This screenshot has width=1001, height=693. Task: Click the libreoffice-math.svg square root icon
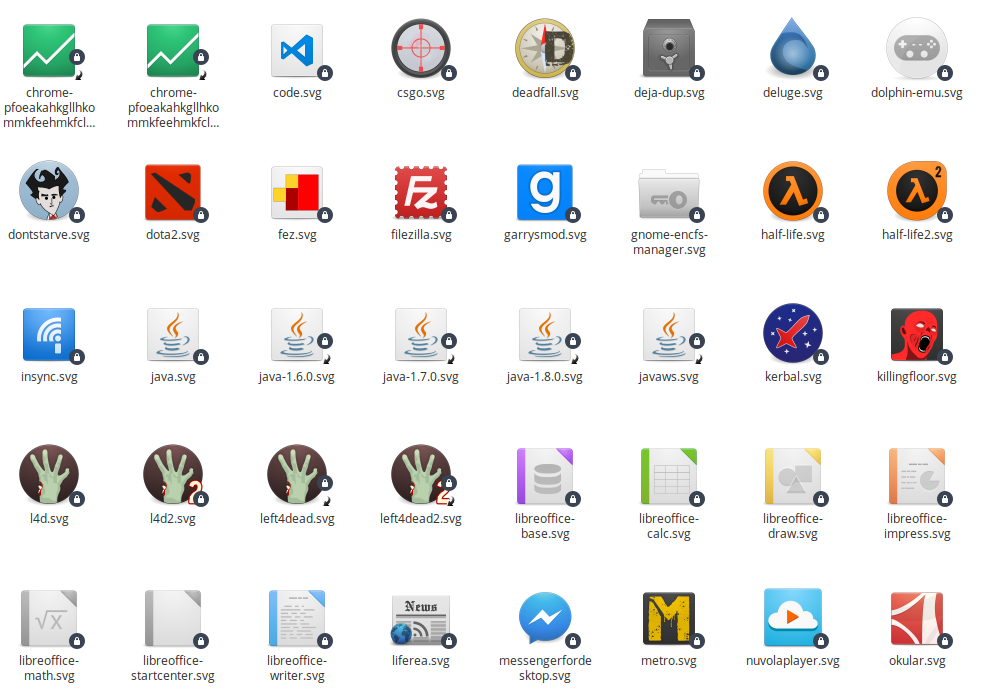coord(49,618)
